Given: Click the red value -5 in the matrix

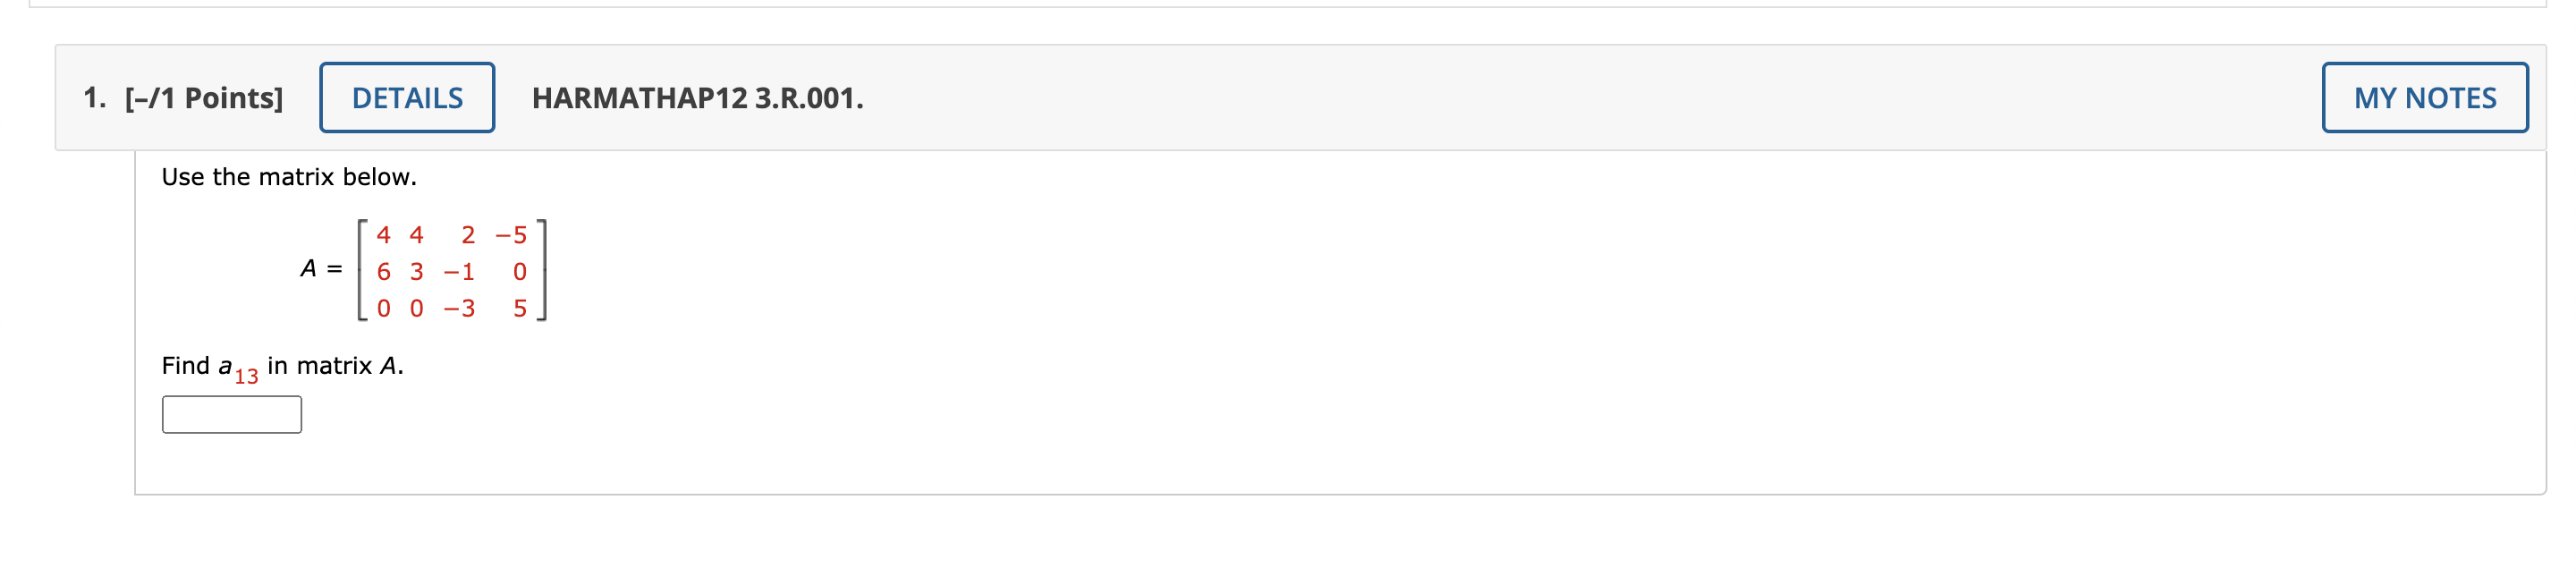Looking at the screenshot, I should click(x=513, y=235).
